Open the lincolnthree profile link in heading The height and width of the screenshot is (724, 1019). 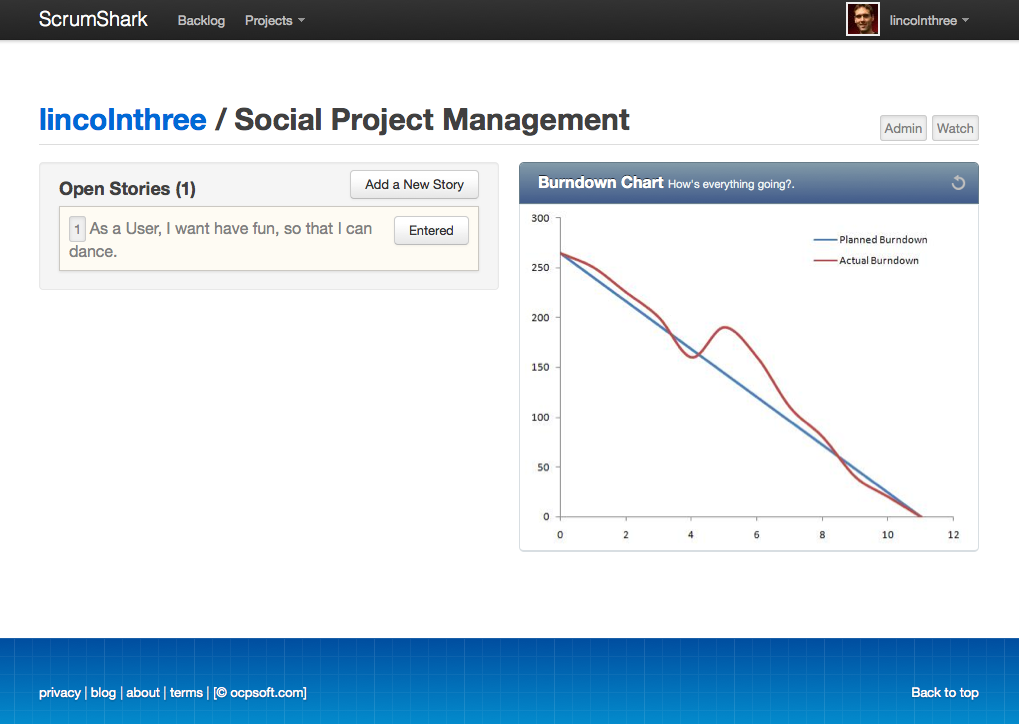click(123, 120)
